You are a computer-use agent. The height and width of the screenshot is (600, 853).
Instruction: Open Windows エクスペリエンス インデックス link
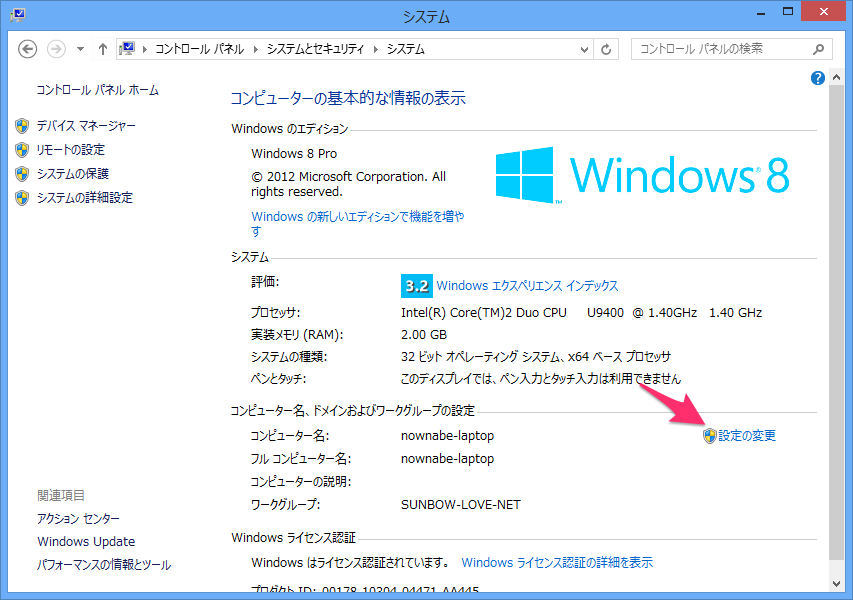click(x=527, y=286)
